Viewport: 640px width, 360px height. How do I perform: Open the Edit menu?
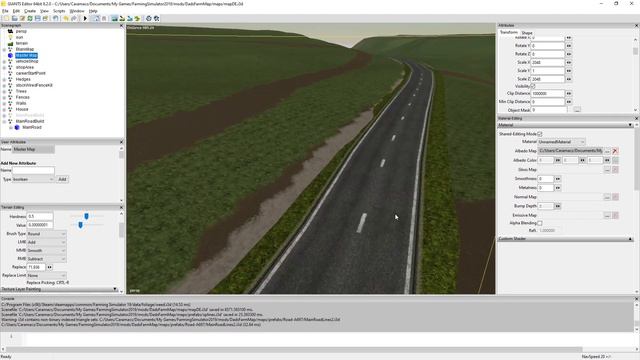coord(16,11)
